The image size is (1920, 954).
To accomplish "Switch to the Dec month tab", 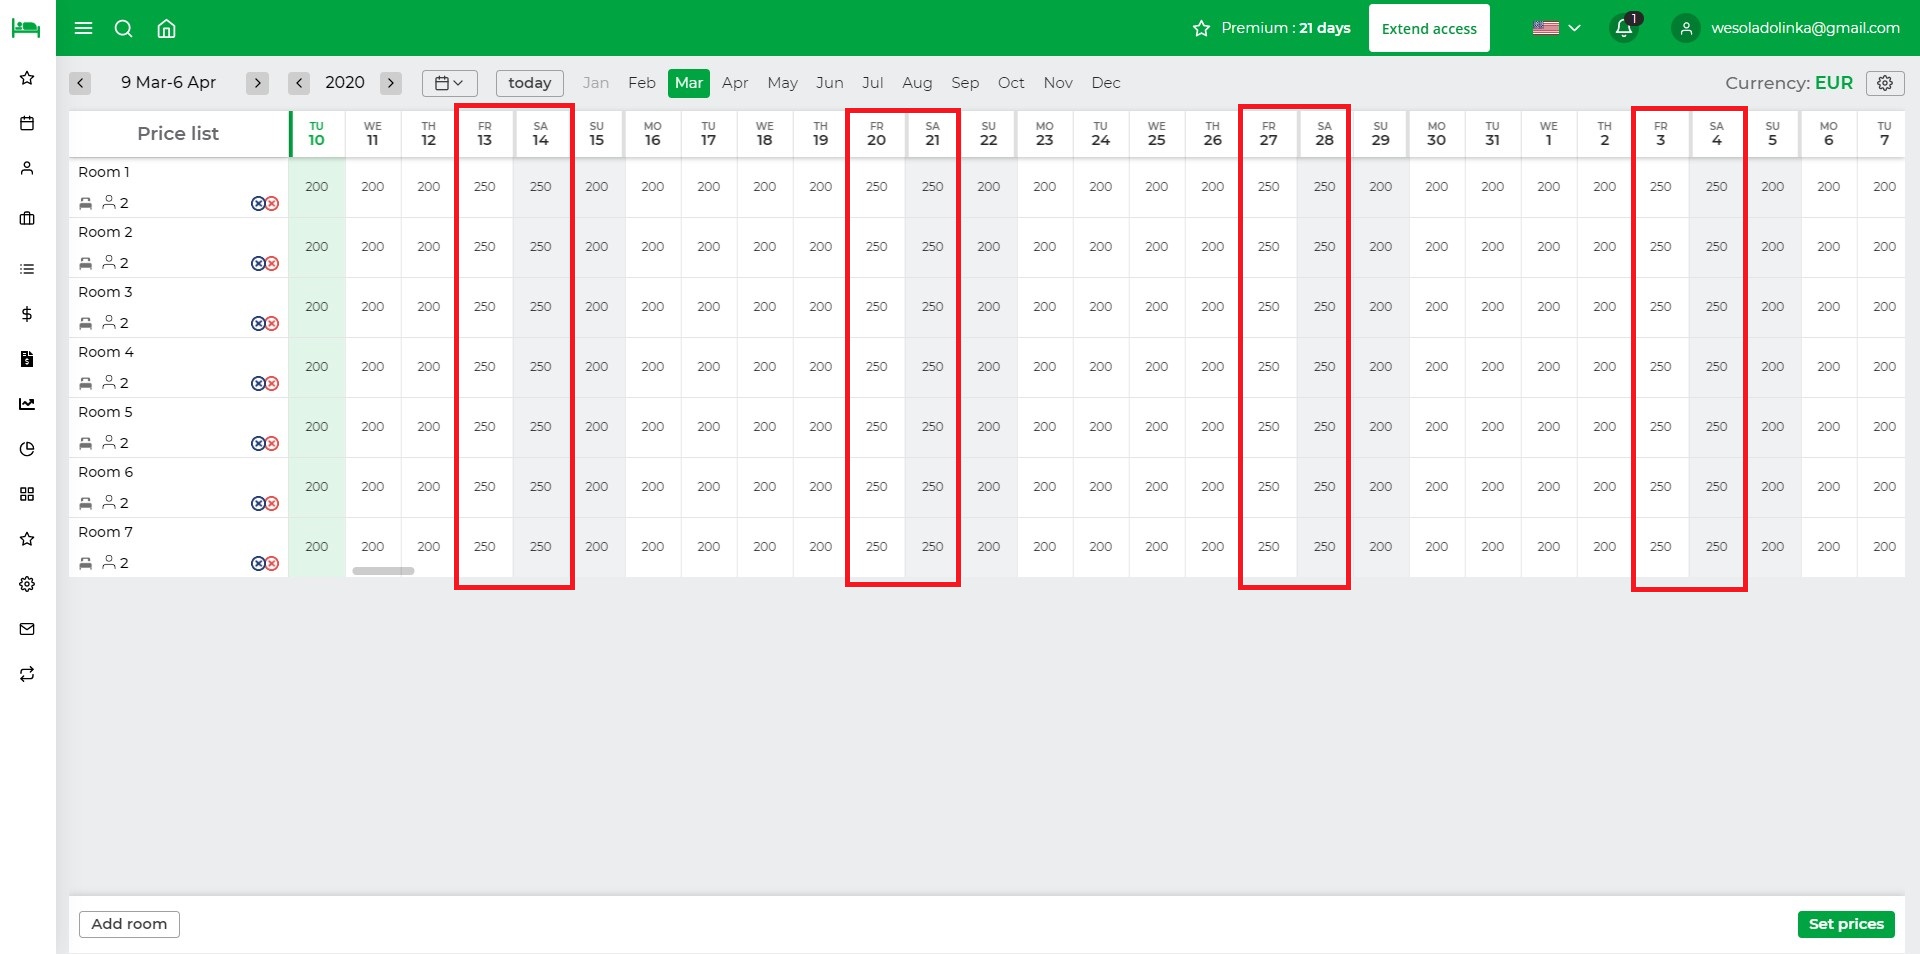I will click(1106, 83).
